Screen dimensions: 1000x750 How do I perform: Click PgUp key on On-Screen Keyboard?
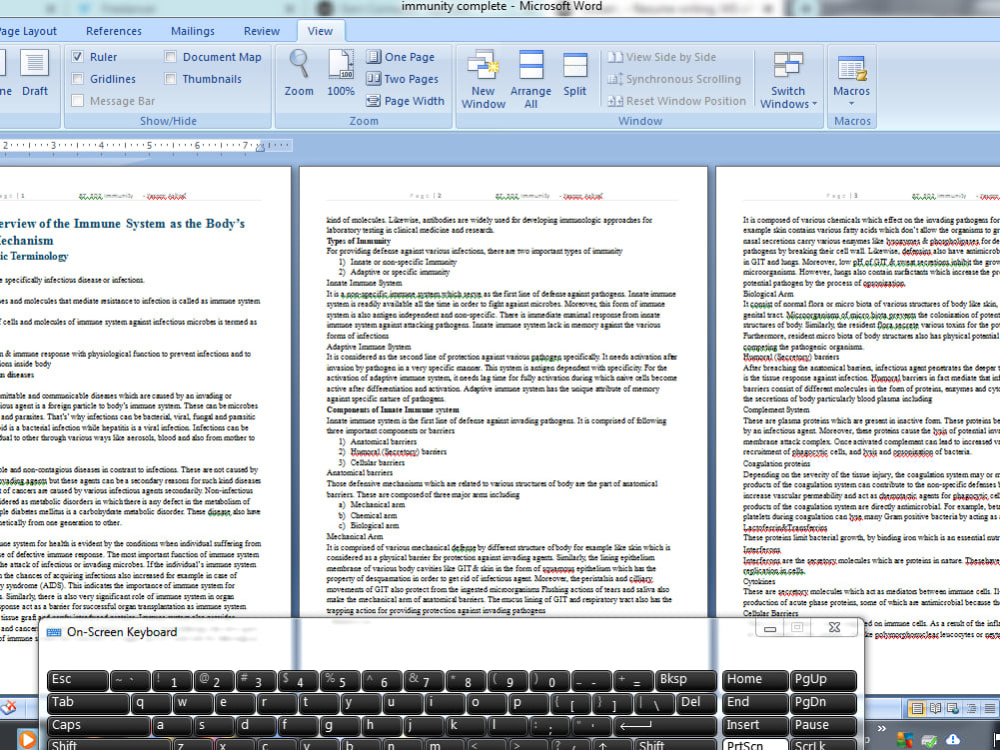coord(823,680)
